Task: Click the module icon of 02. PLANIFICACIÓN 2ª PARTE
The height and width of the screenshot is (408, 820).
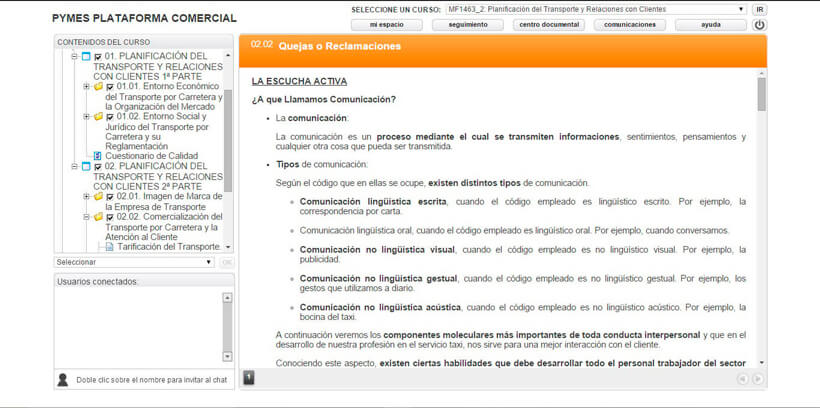Action: click(86, 167)
